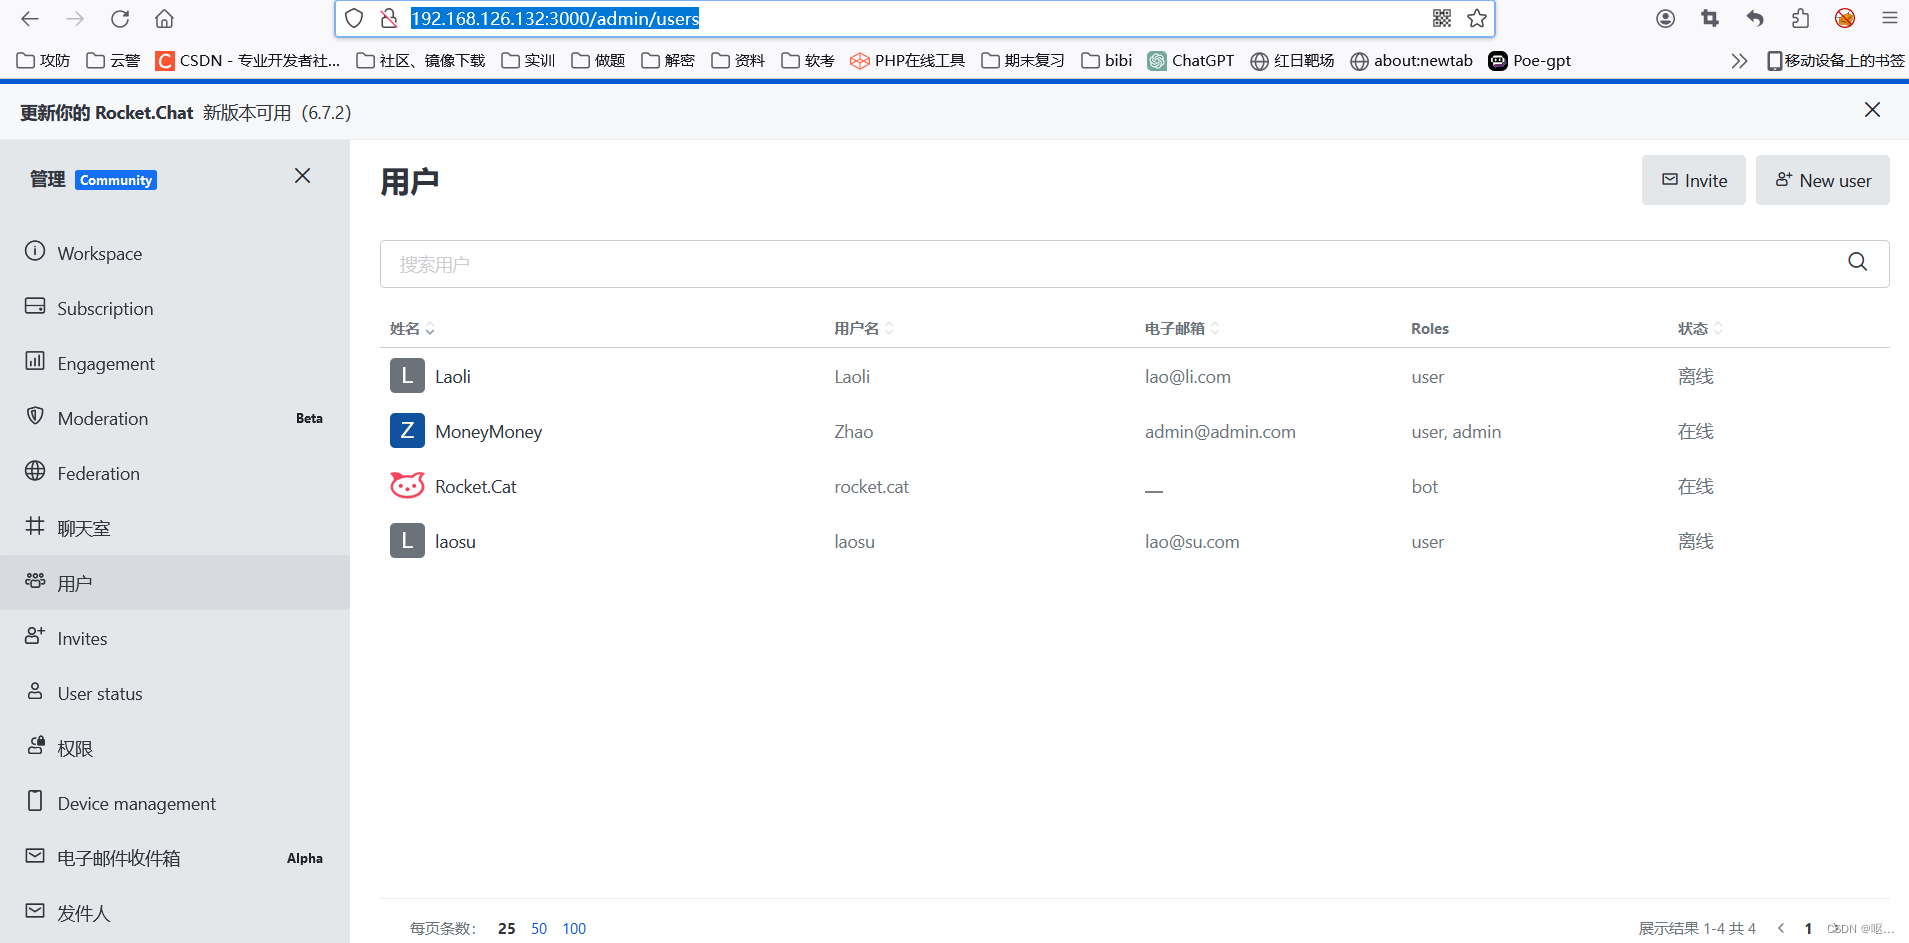Show 25 items per page

pyautogui.click(x=507, y=929)
